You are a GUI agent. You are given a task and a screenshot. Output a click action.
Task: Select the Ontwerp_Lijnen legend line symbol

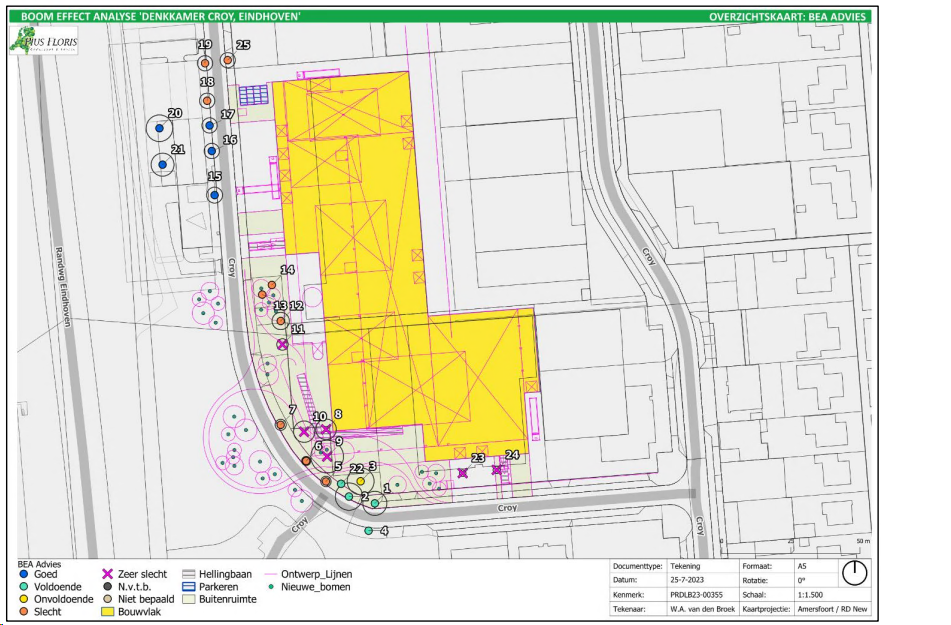click(x=271, y=573)
